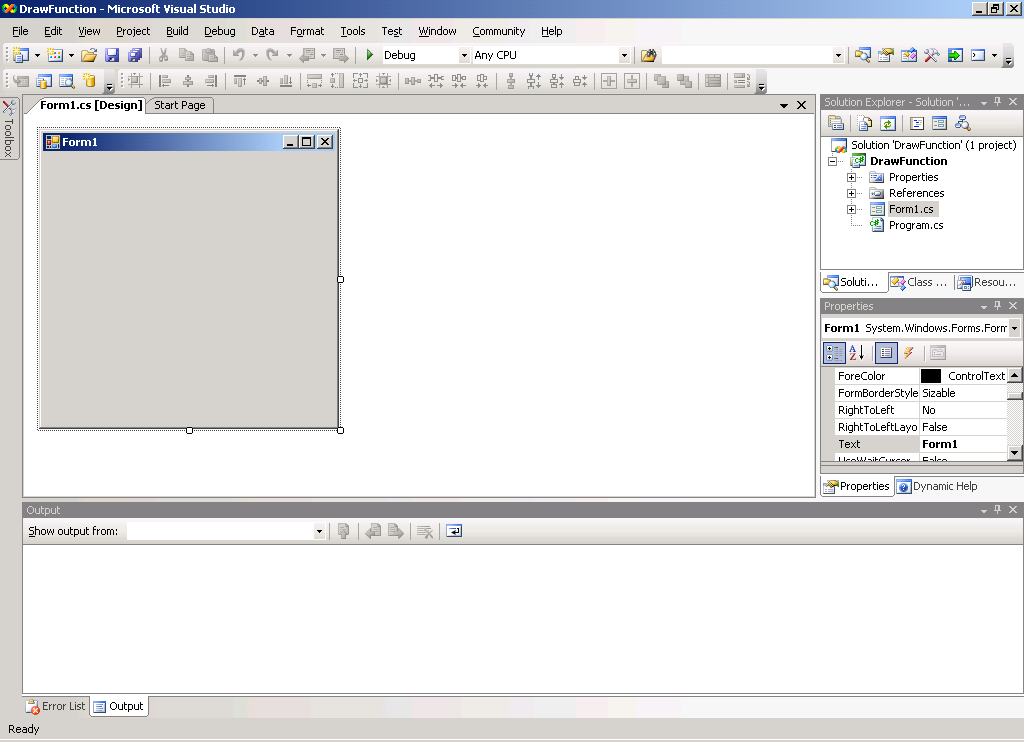Show Events with the lightning bolt icon
Screen dimensions: 1024x742
click(x=908, y=353)
